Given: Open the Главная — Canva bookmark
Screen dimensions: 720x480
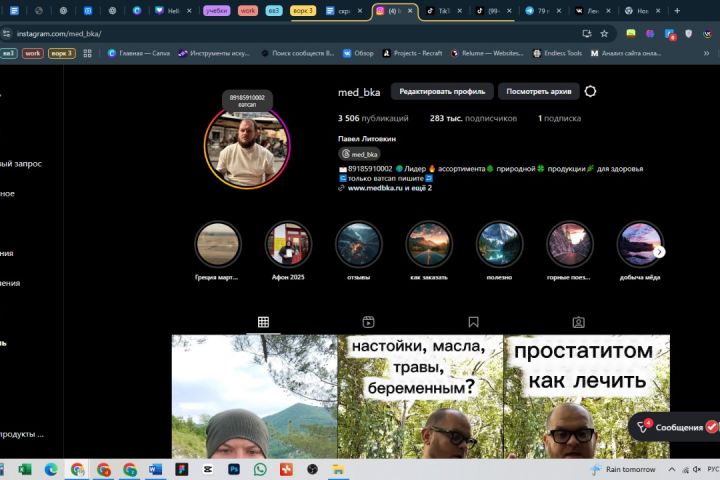Looking at the screenshot, I should coord(139,53).
